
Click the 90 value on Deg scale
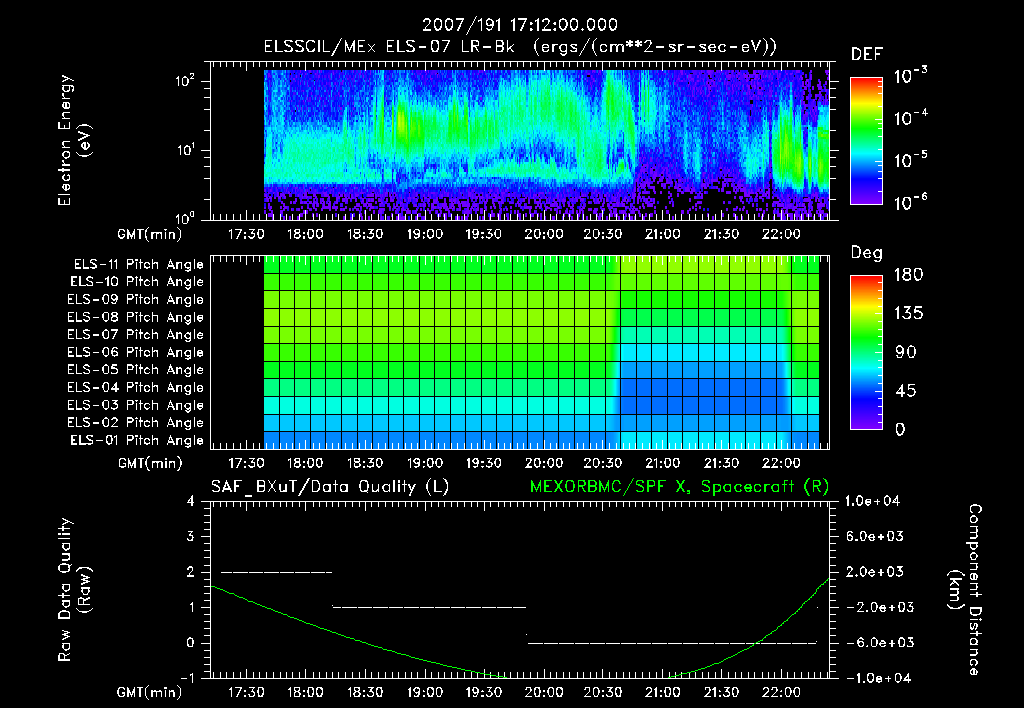[906, 353]
